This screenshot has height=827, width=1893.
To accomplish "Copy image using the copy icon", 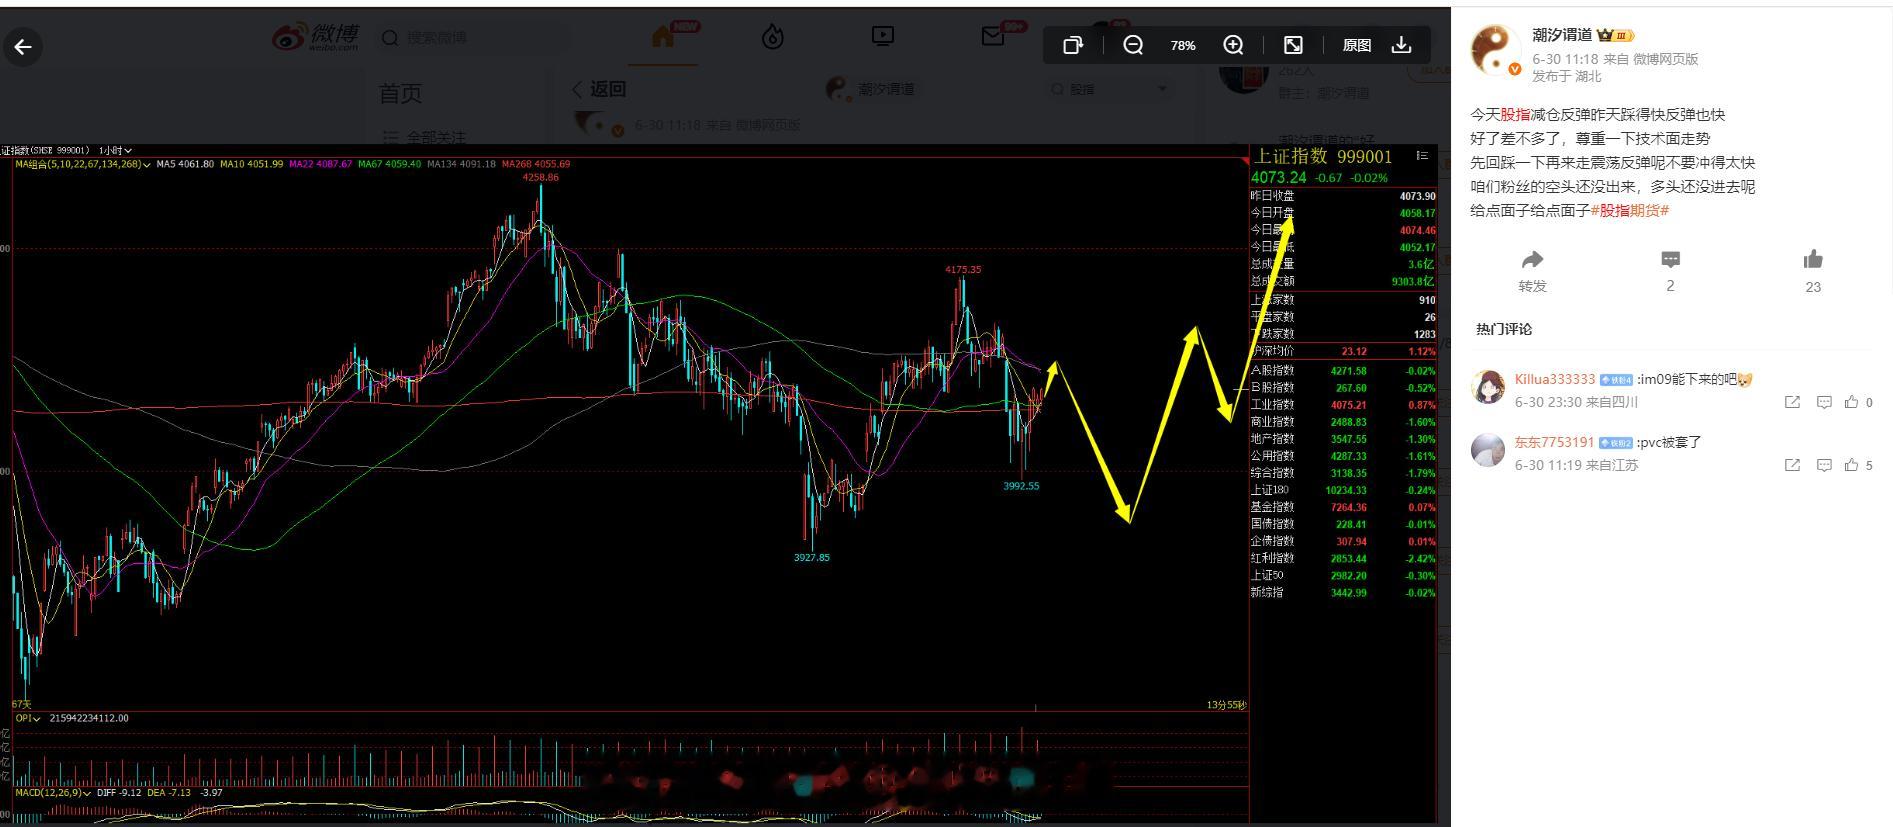I will coord(1073,45).
